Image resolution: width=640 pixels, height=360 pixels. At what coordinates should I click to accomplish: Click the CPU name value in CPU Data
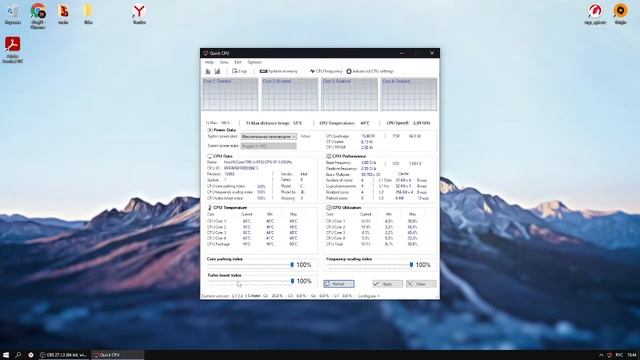(258, 162)
